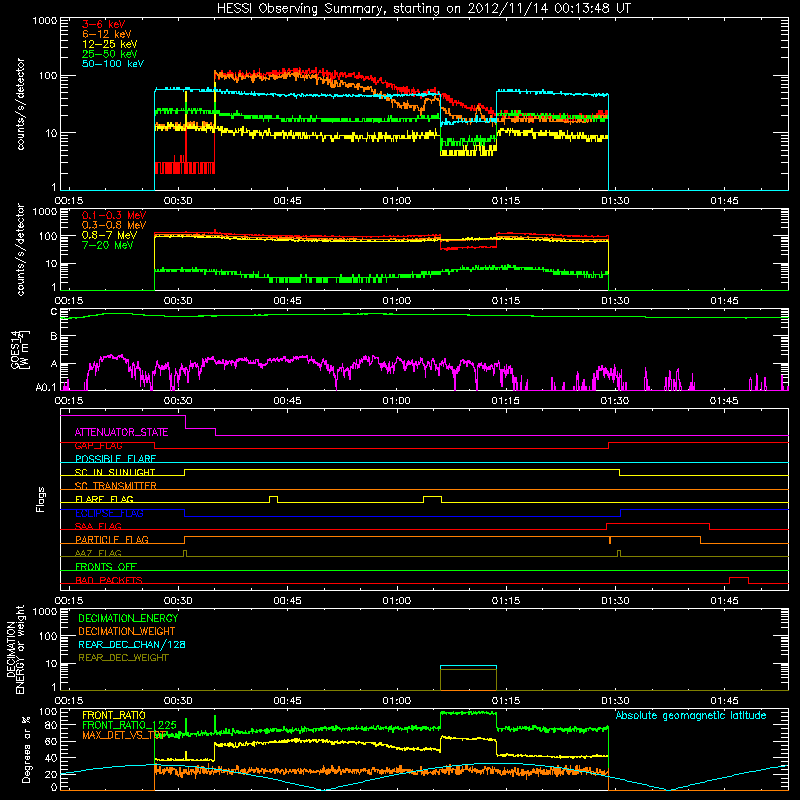
Task: Select the DECIMATION ENERGY or weight axis label
Action: click(x=15, y=649)
